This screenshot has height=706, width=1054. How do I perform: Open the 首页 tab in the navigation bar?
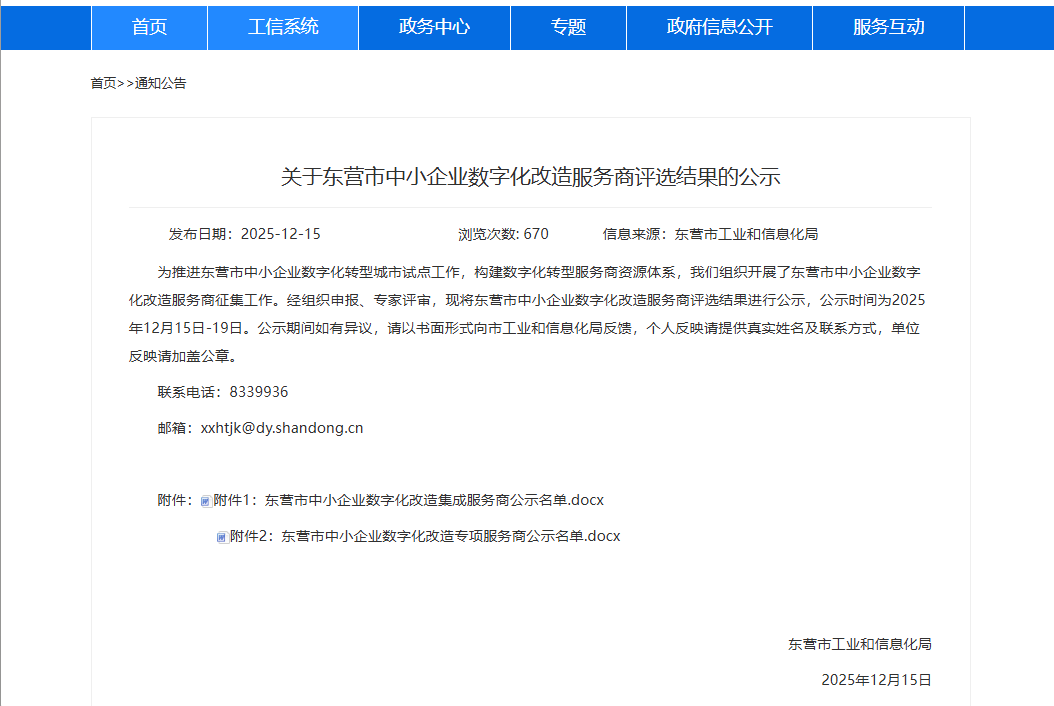pos(149,27)
